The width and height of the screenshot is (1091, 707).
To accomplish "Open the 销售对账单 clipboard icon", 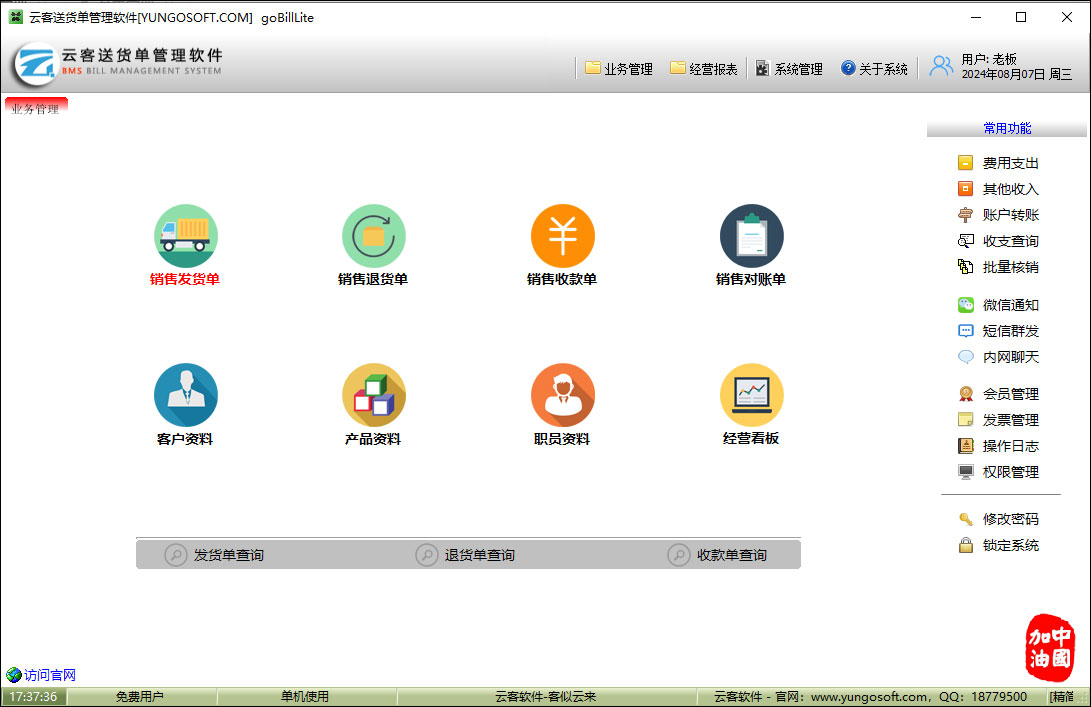I will pyautogui.click(x=751, y=236).
